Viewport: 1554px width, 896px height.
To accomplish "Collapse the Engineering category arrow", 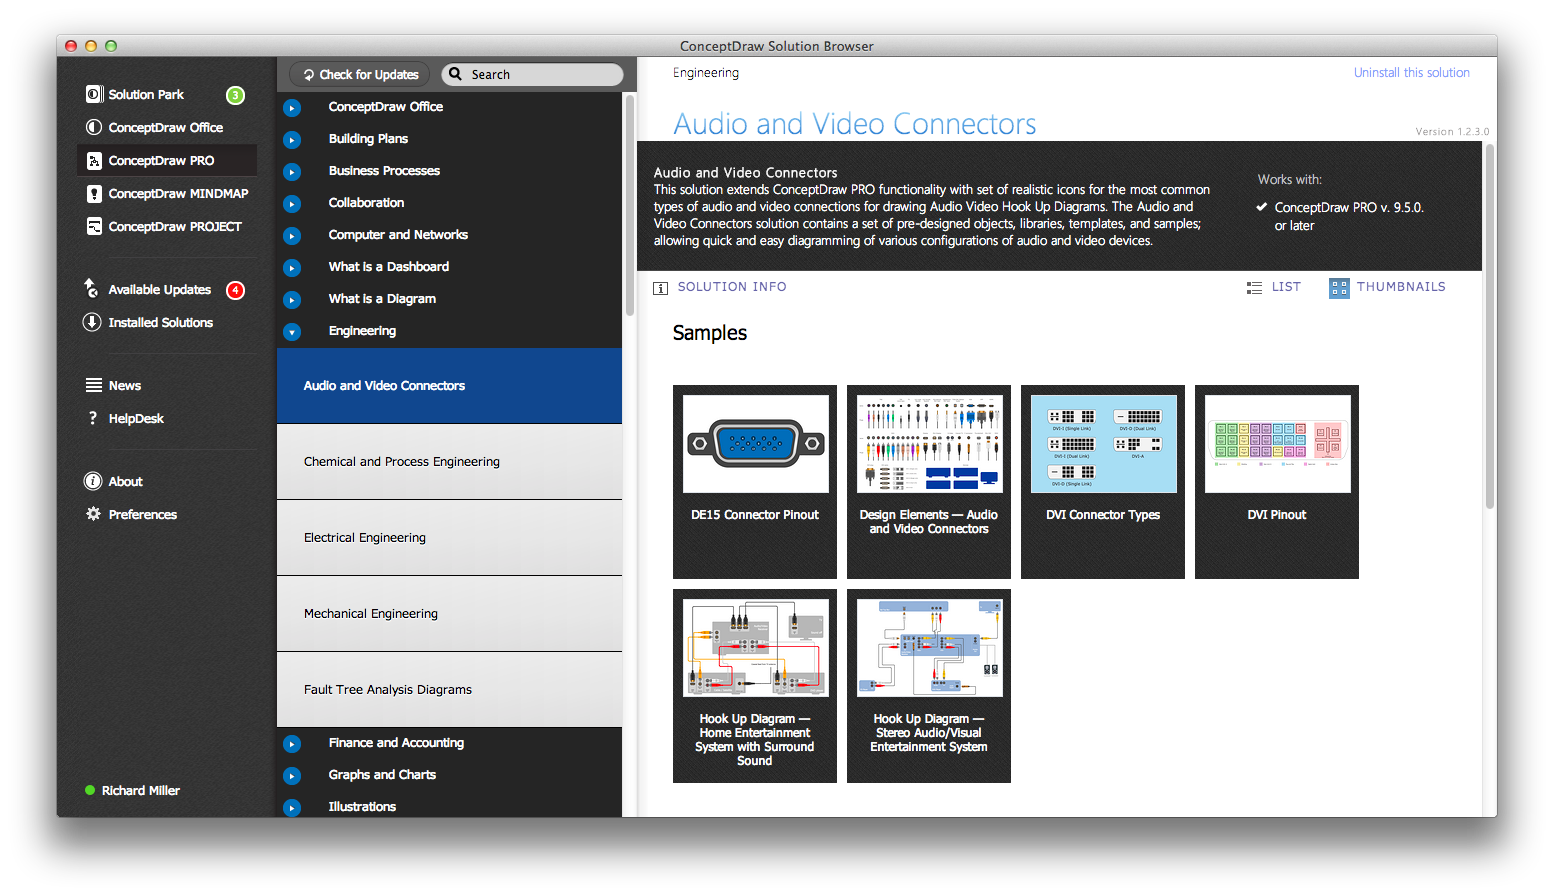I will click(292, 332).
